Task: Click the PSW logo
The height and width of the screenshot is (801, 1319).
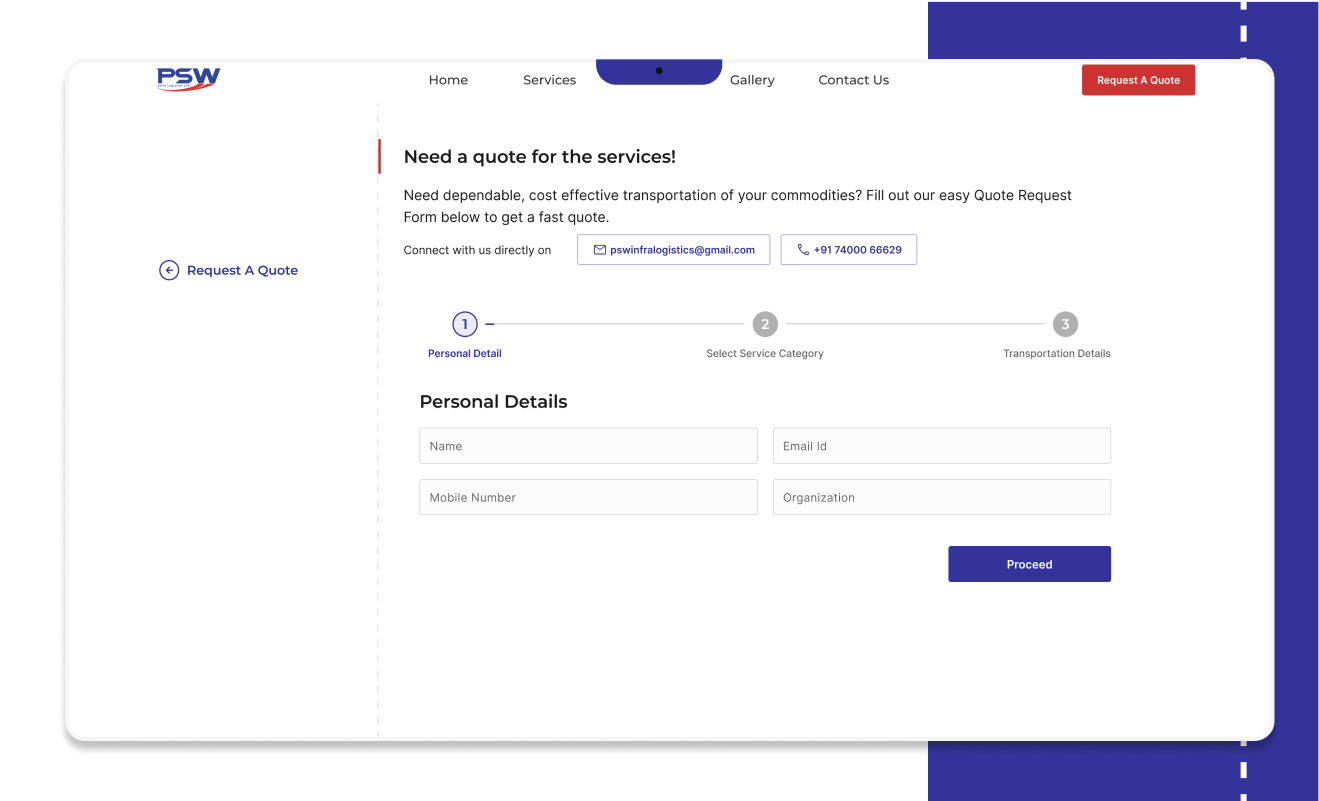Action: [188, 79]
